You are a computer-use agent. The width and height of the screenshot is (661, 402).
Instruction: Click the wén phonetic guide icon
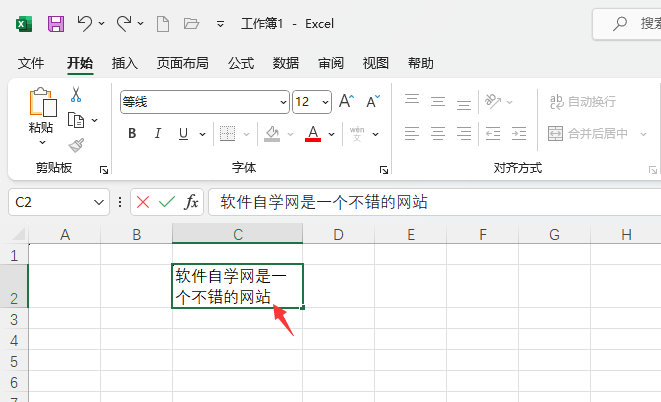[x=357, y=134]
